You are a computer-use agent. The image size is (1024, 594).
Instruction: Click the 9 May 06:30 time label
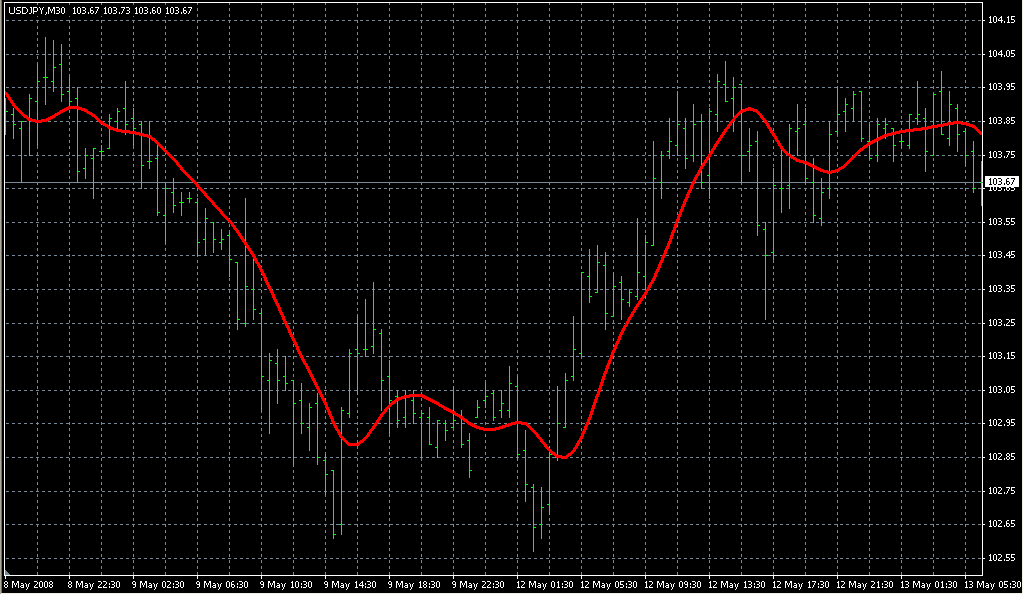pyautogui.click(x=223, y=584)
